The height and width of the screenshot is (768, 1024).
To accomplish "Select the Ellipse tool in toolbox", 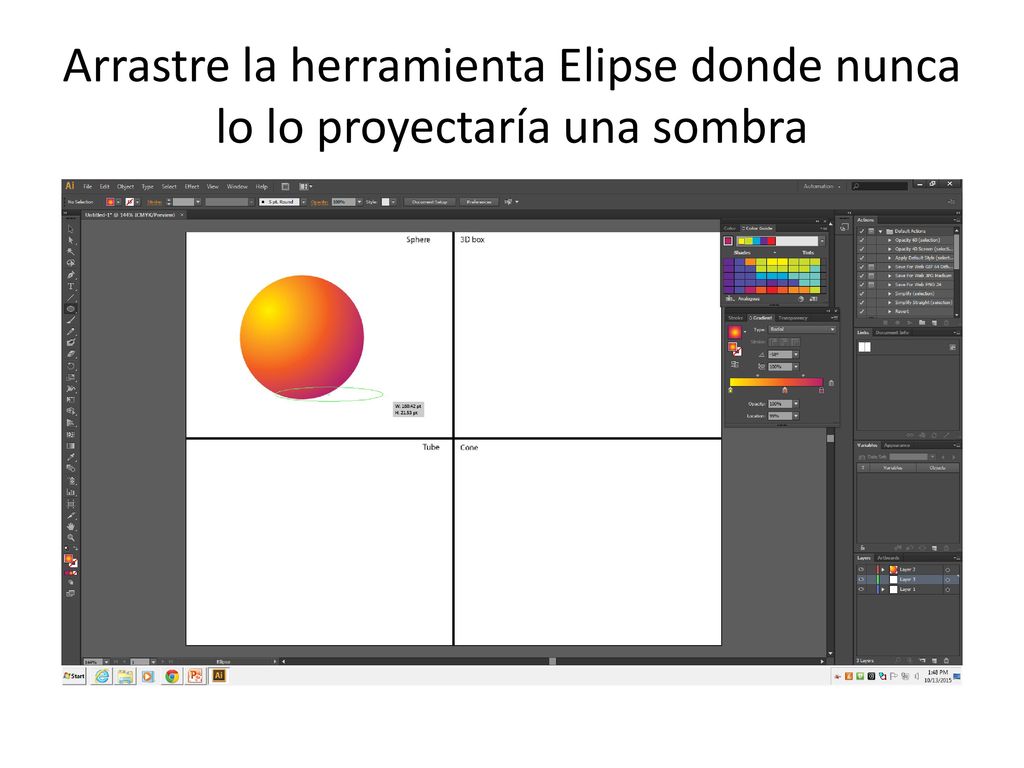I will click(x=71, y=308).
